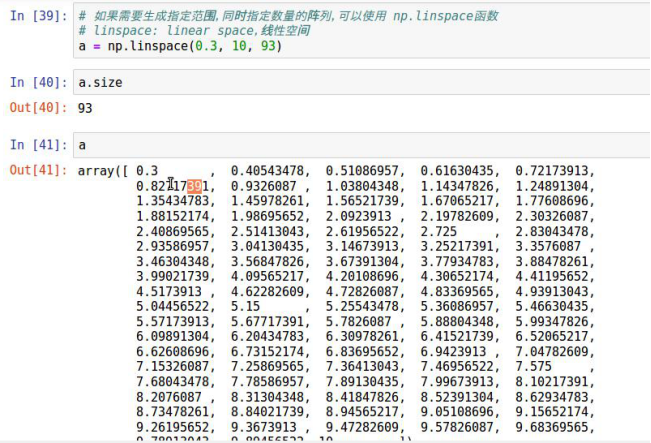Click the array value 3.14673913
The image size is (651, 443).
(362, 246)
